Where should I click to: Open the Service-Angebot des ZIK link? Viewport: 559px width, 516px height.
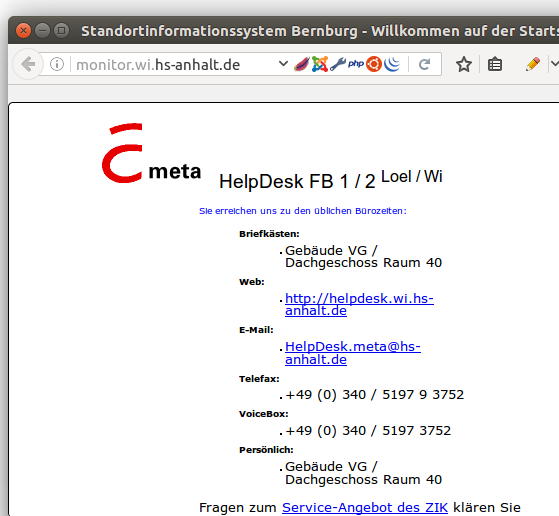tap(365, 507)
